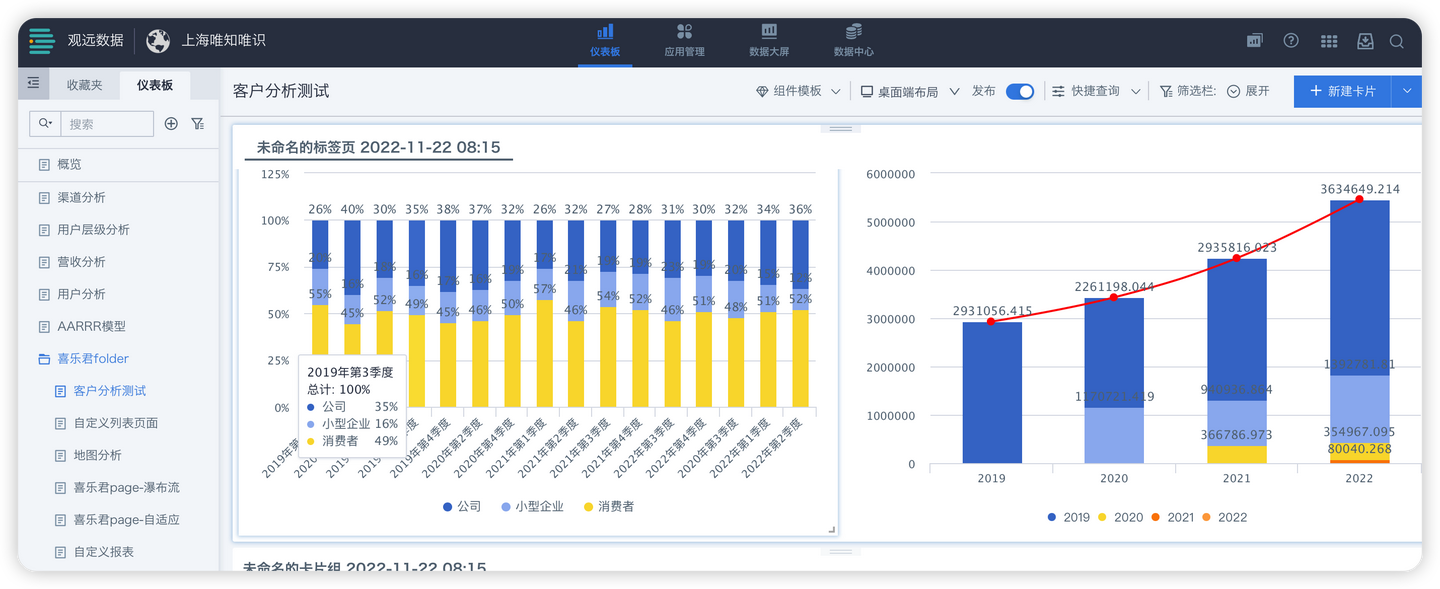1440x589 pixels.
Task: Click the 2019 bar in right chart
Action: (992, 392)
